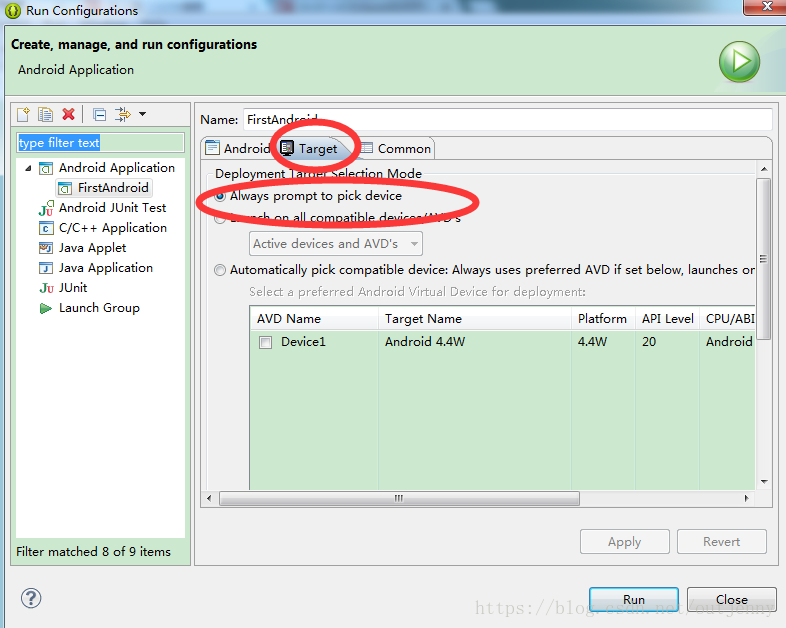Select Android Application in the tree
This screenshot has width=786, height=628.
click(x=117, y=167)
